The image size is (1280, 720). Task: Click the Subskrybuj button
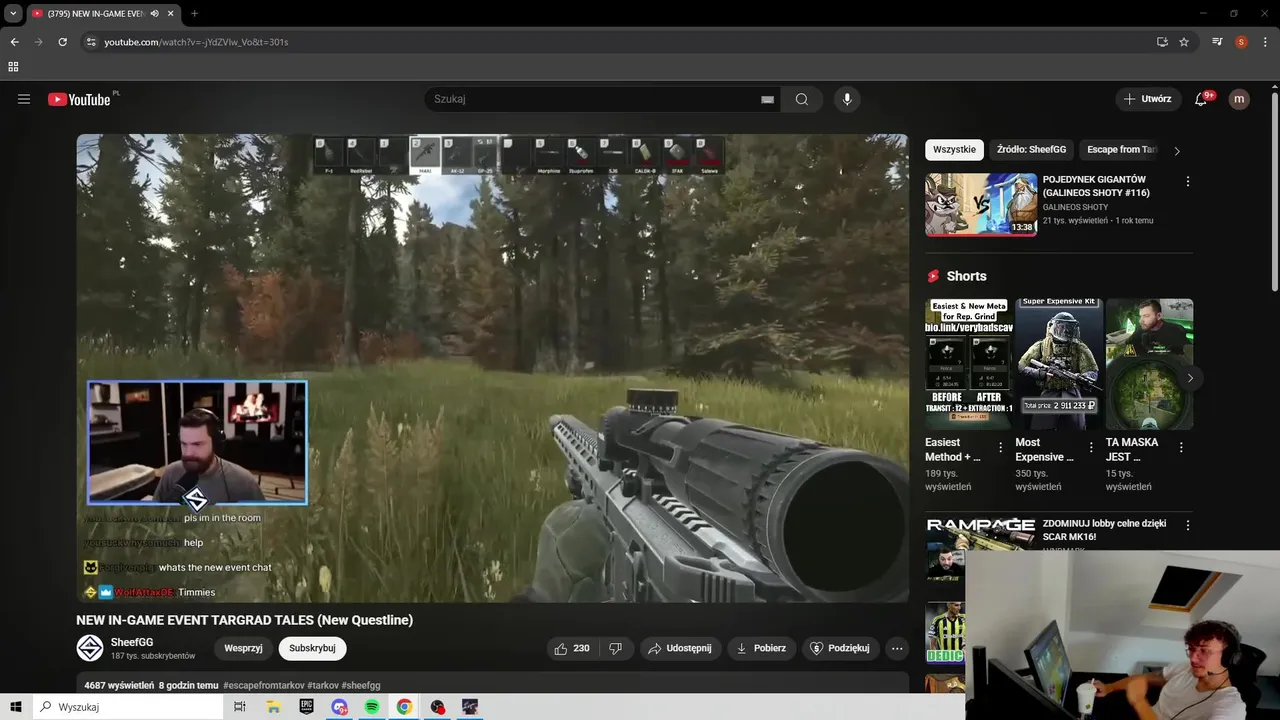coord(312,648)
